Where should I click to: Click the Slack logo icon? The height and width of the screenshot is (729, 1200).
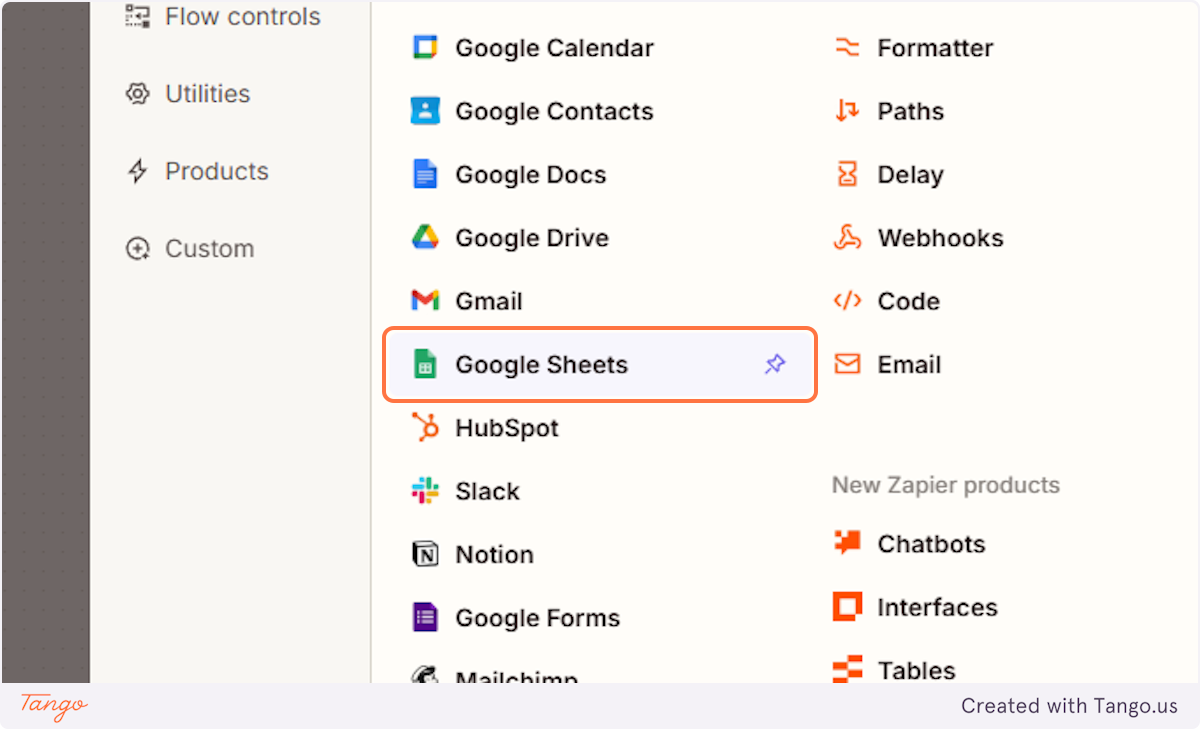tap(425, 491)
